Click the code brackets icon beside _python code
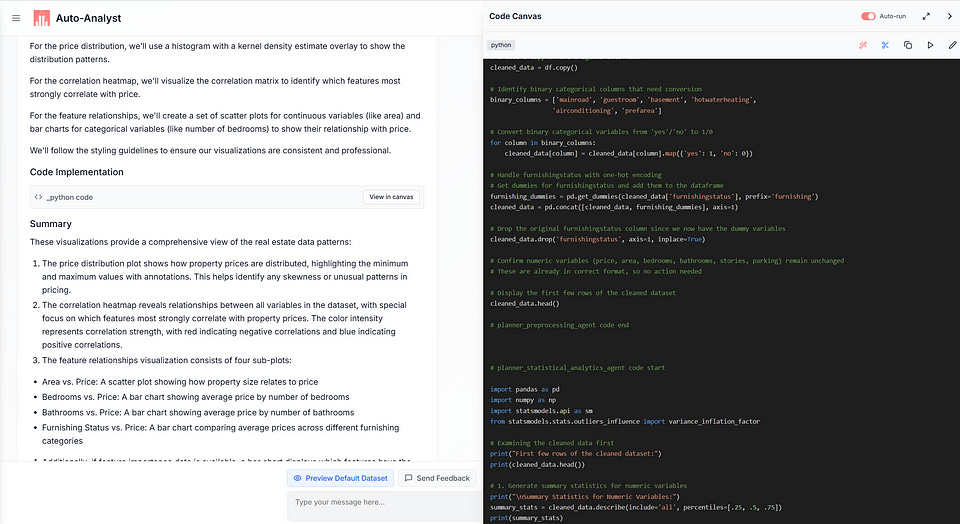 coord(39,197)
